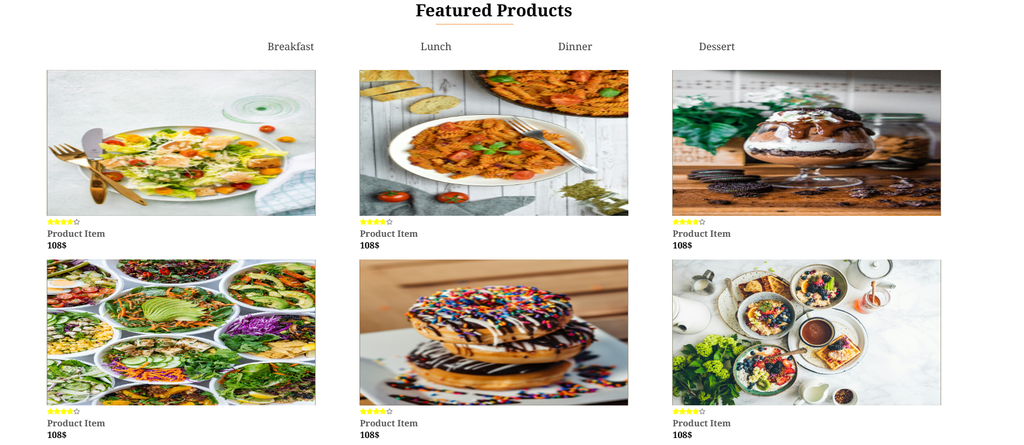Screen dimensions: 1024x445
Task: Open the chicken salad plate image
Action: pyautogui.click(x=181, y=143)
